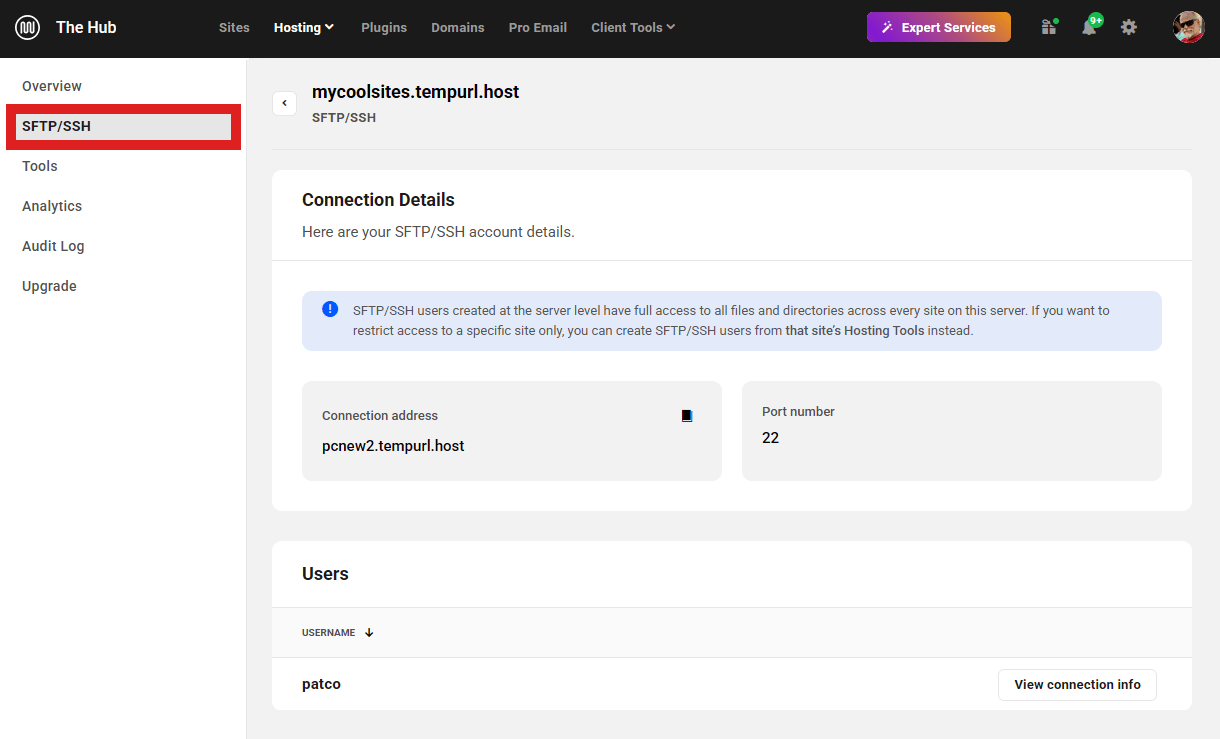Select Overview in the sidebar
The image size is (1220, 739).
click(52, 86)
